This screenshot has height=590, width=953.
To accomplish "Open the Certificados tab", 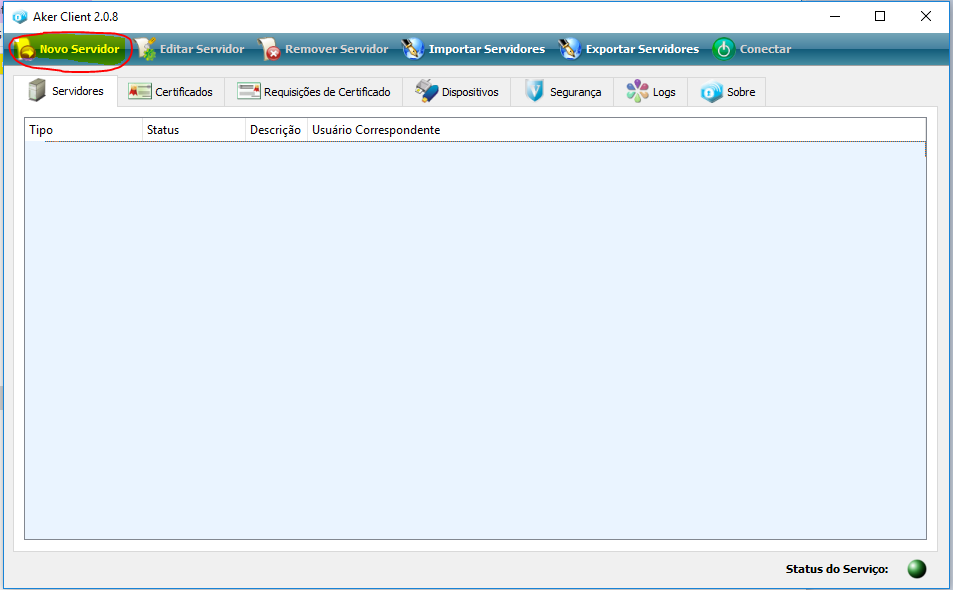I will point(171,92).
